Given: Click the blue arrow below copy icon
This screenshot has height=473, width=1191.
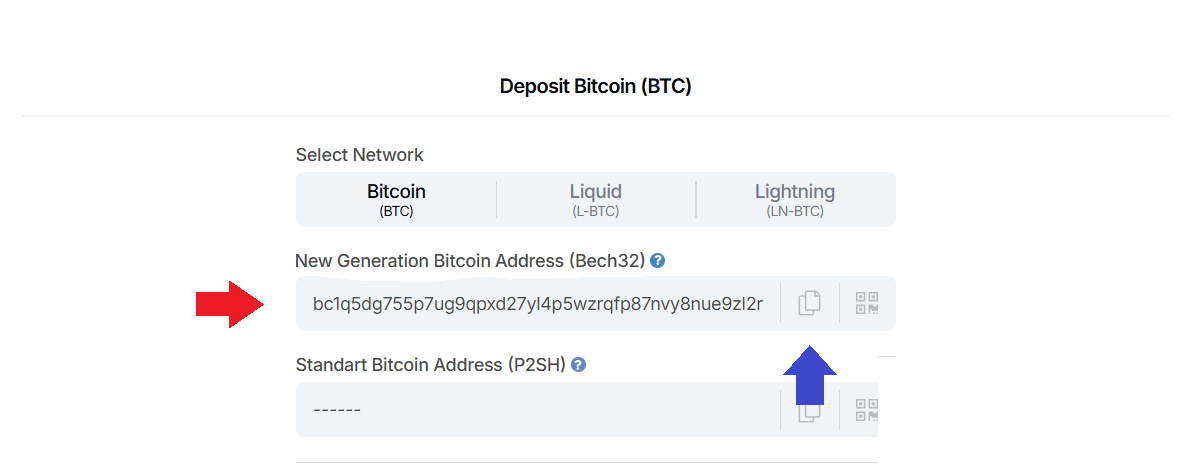Looking at the screenshot, I should pyautogui.click(x=809, y=374).
